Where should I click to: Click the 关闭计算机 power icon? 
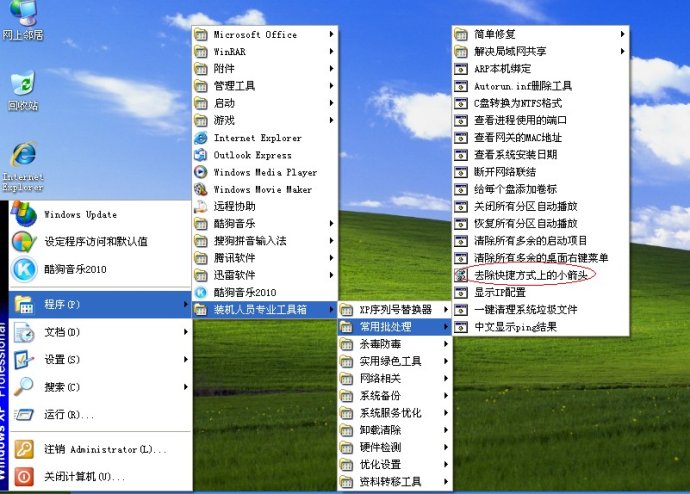(x=24, y=476)
